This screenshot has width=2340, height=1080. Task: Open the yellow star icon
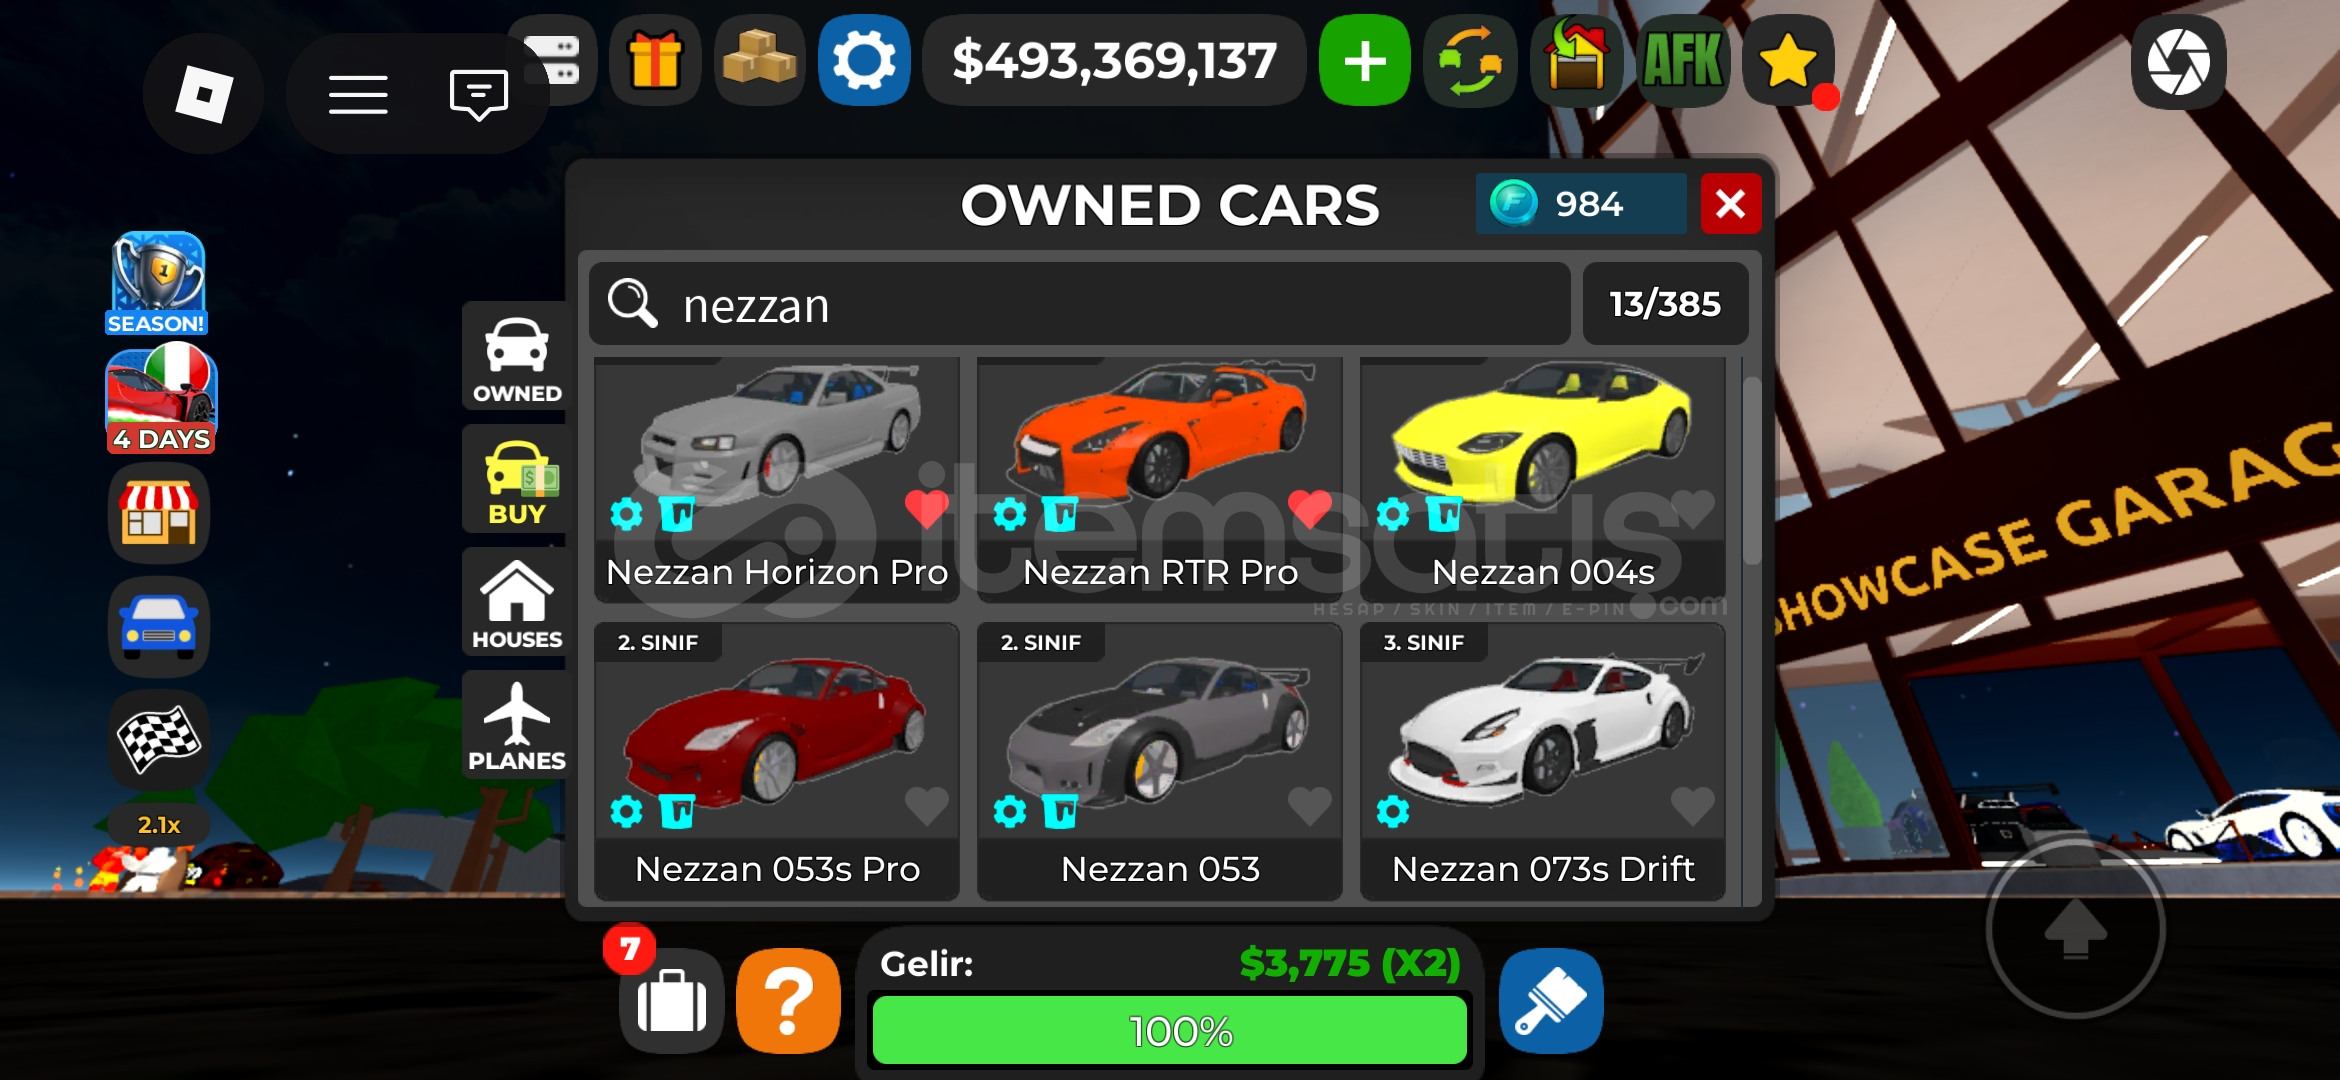pos(1788,60)
